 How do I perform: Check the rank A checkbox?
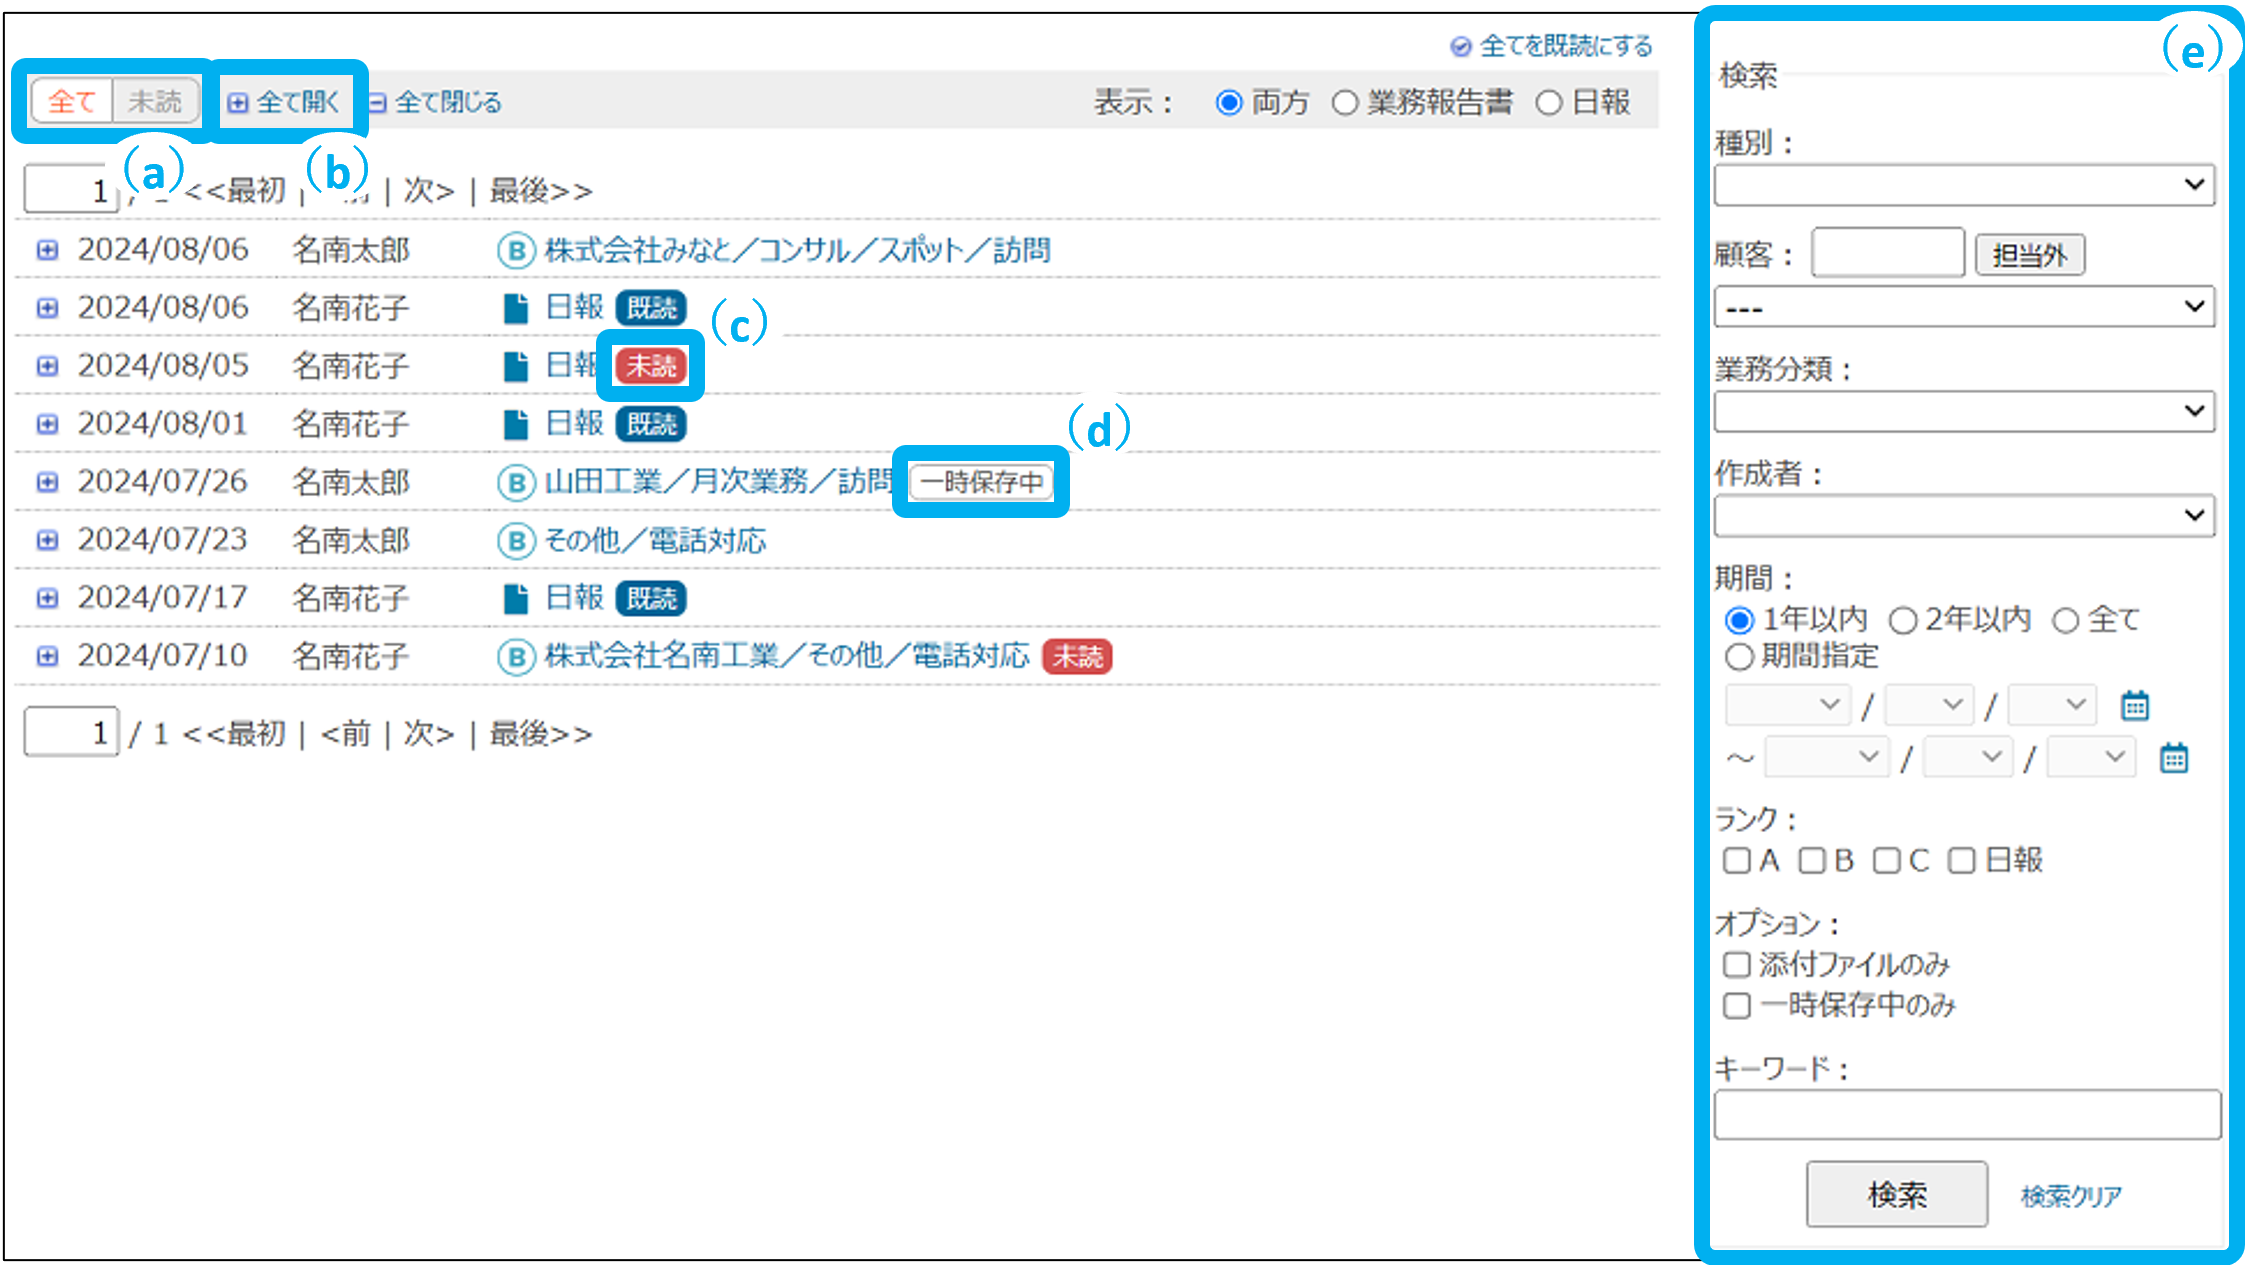[1737, 861]
